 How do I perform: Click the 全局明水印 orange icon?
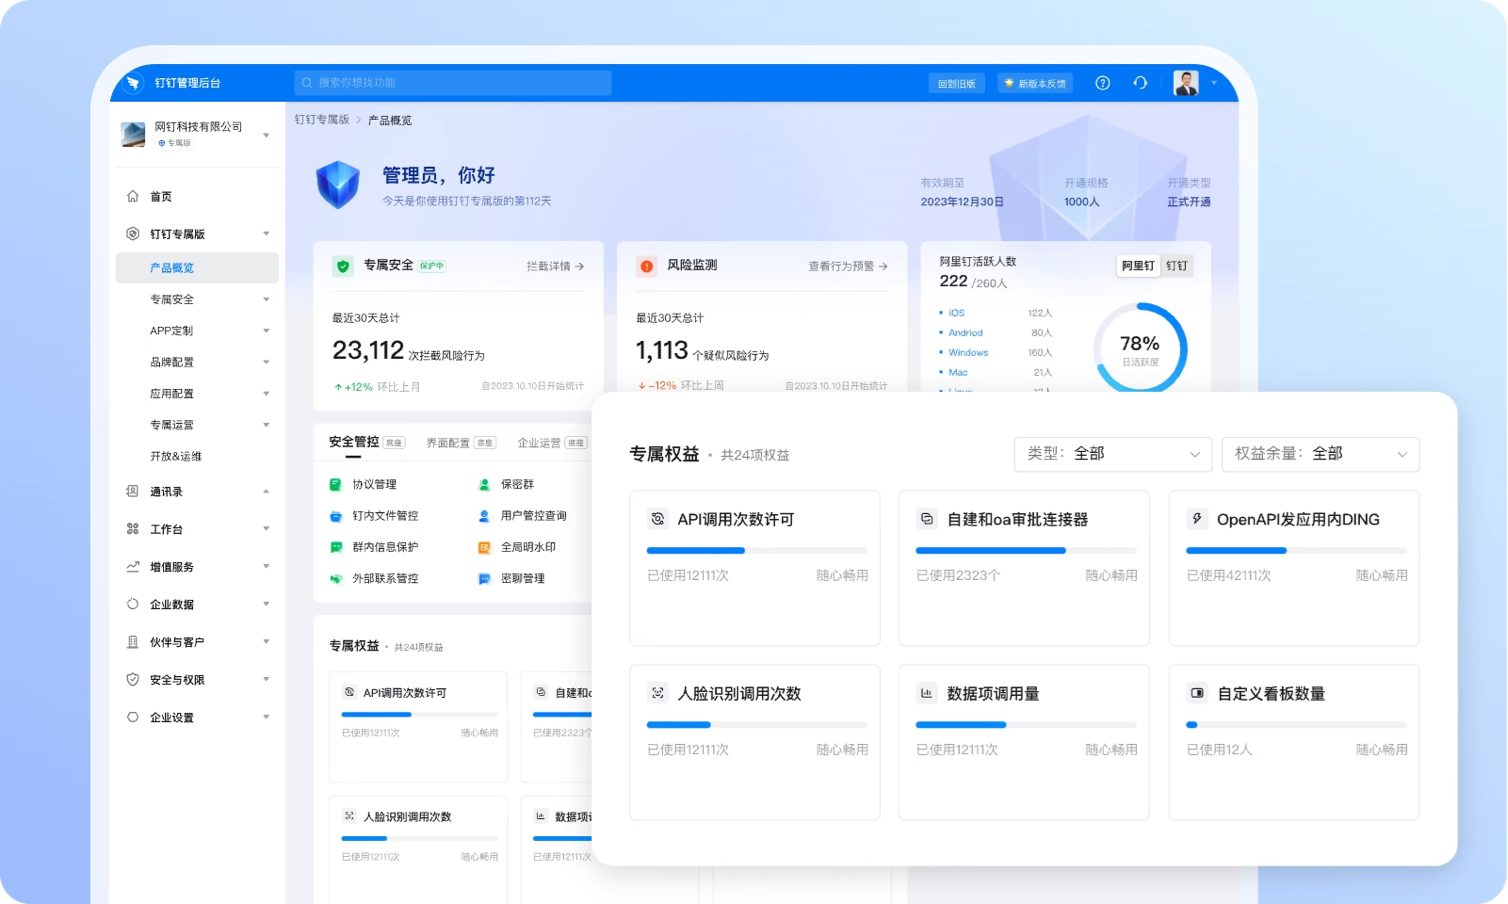(484, 547)
